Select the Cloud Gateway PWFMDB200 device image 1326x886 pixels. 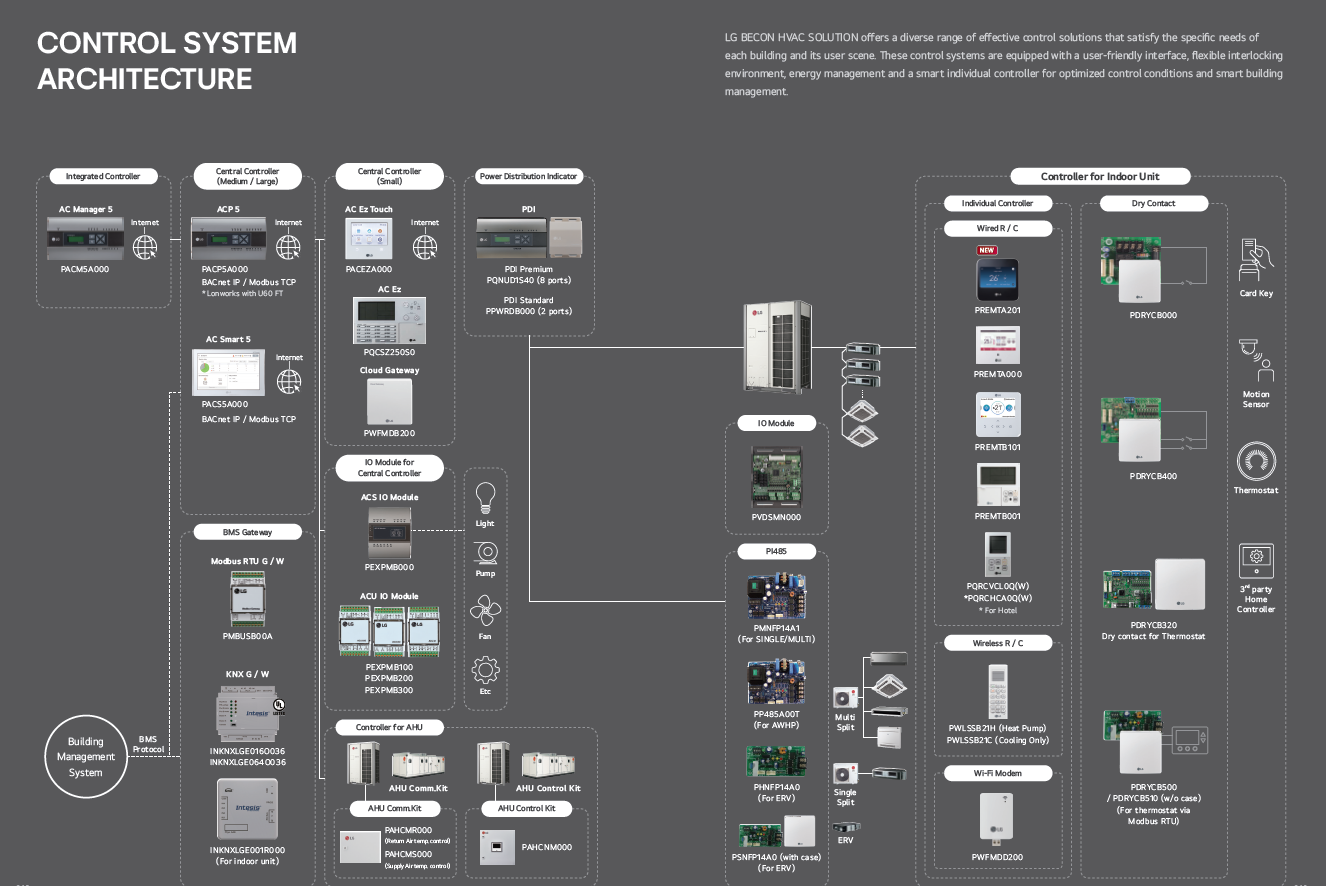[389, 402]
